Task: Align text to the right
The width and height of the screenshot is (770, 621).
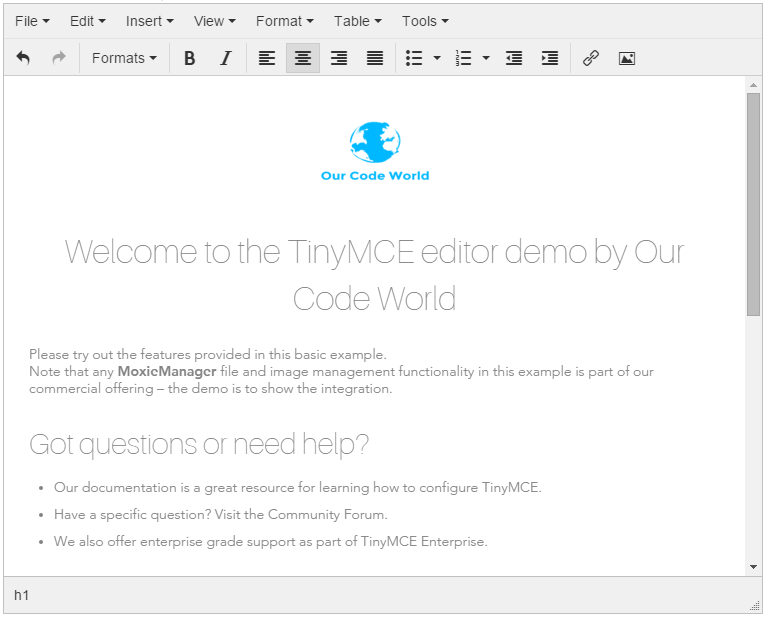Action: coord(339,58)
